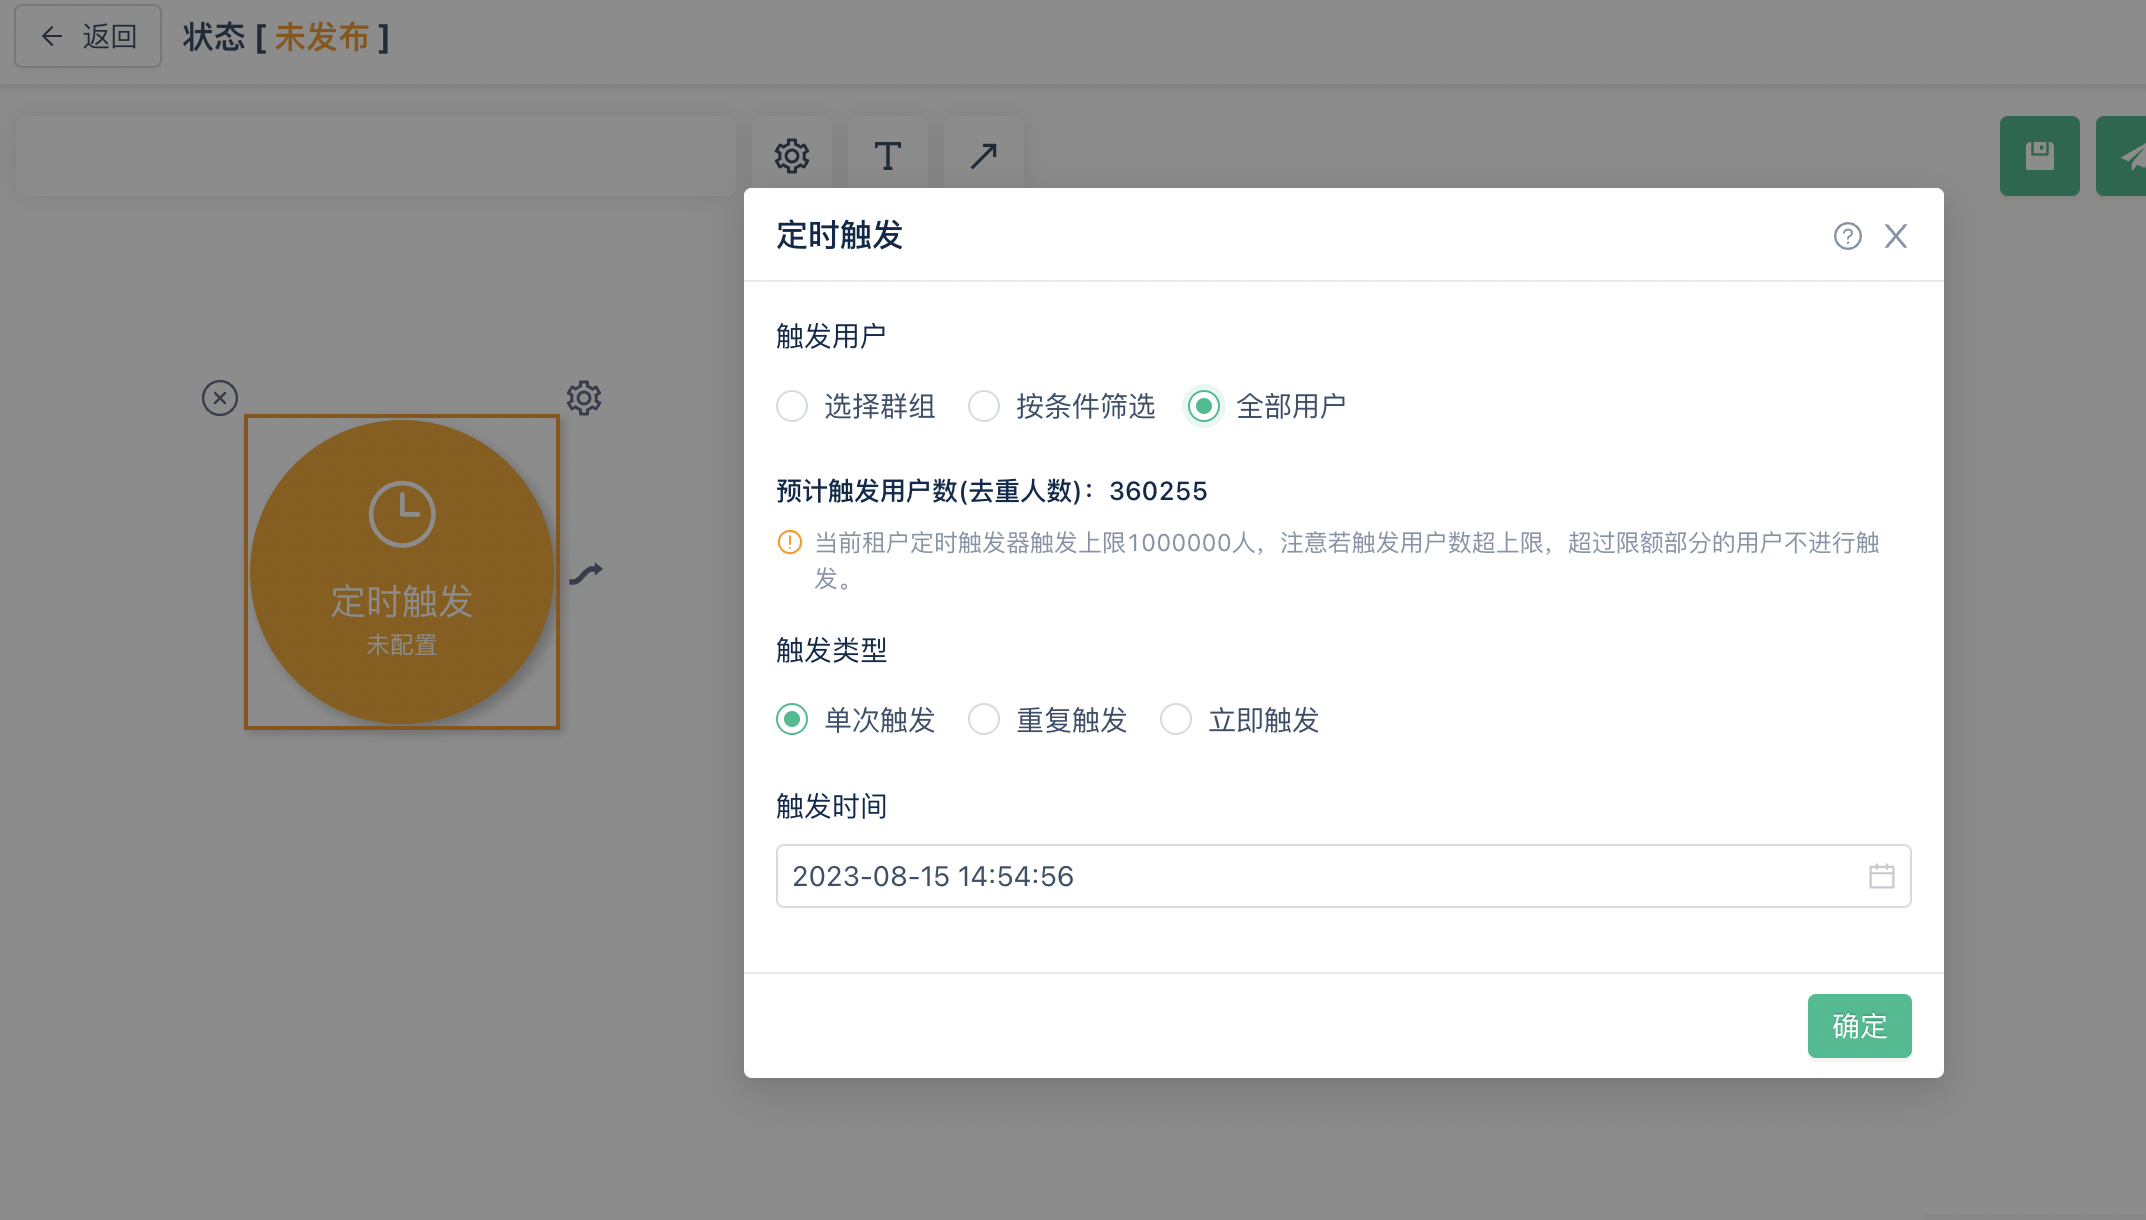Open canvas settings gear in toolbar

(x=792, y=156)
